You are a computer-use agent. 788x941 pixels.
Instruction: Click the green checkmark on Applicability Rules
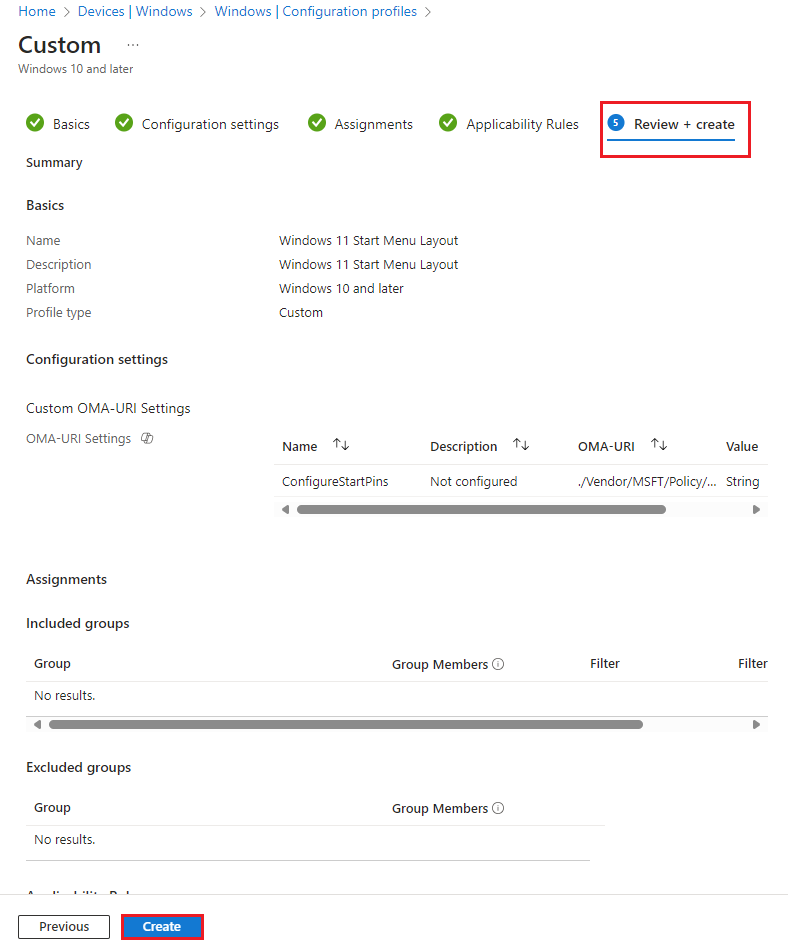coord(448,123)
